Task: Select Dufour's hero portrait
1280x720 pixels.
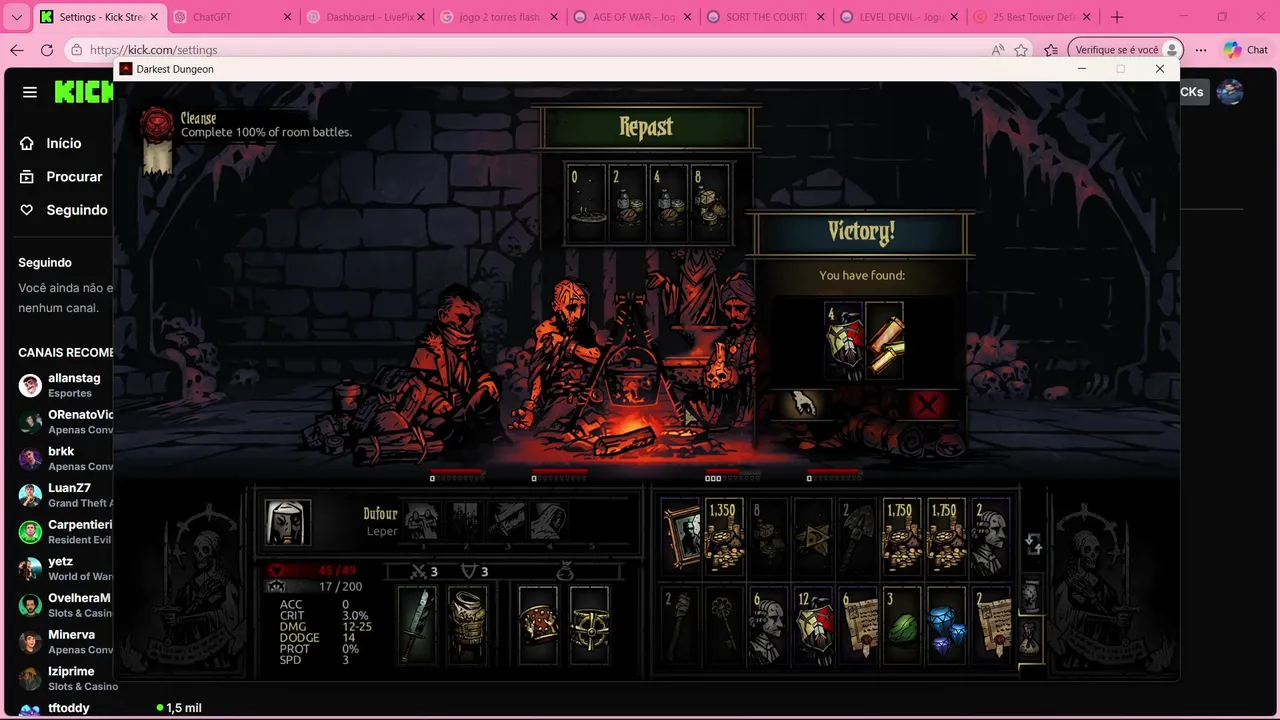Action: tap(287, 522)
